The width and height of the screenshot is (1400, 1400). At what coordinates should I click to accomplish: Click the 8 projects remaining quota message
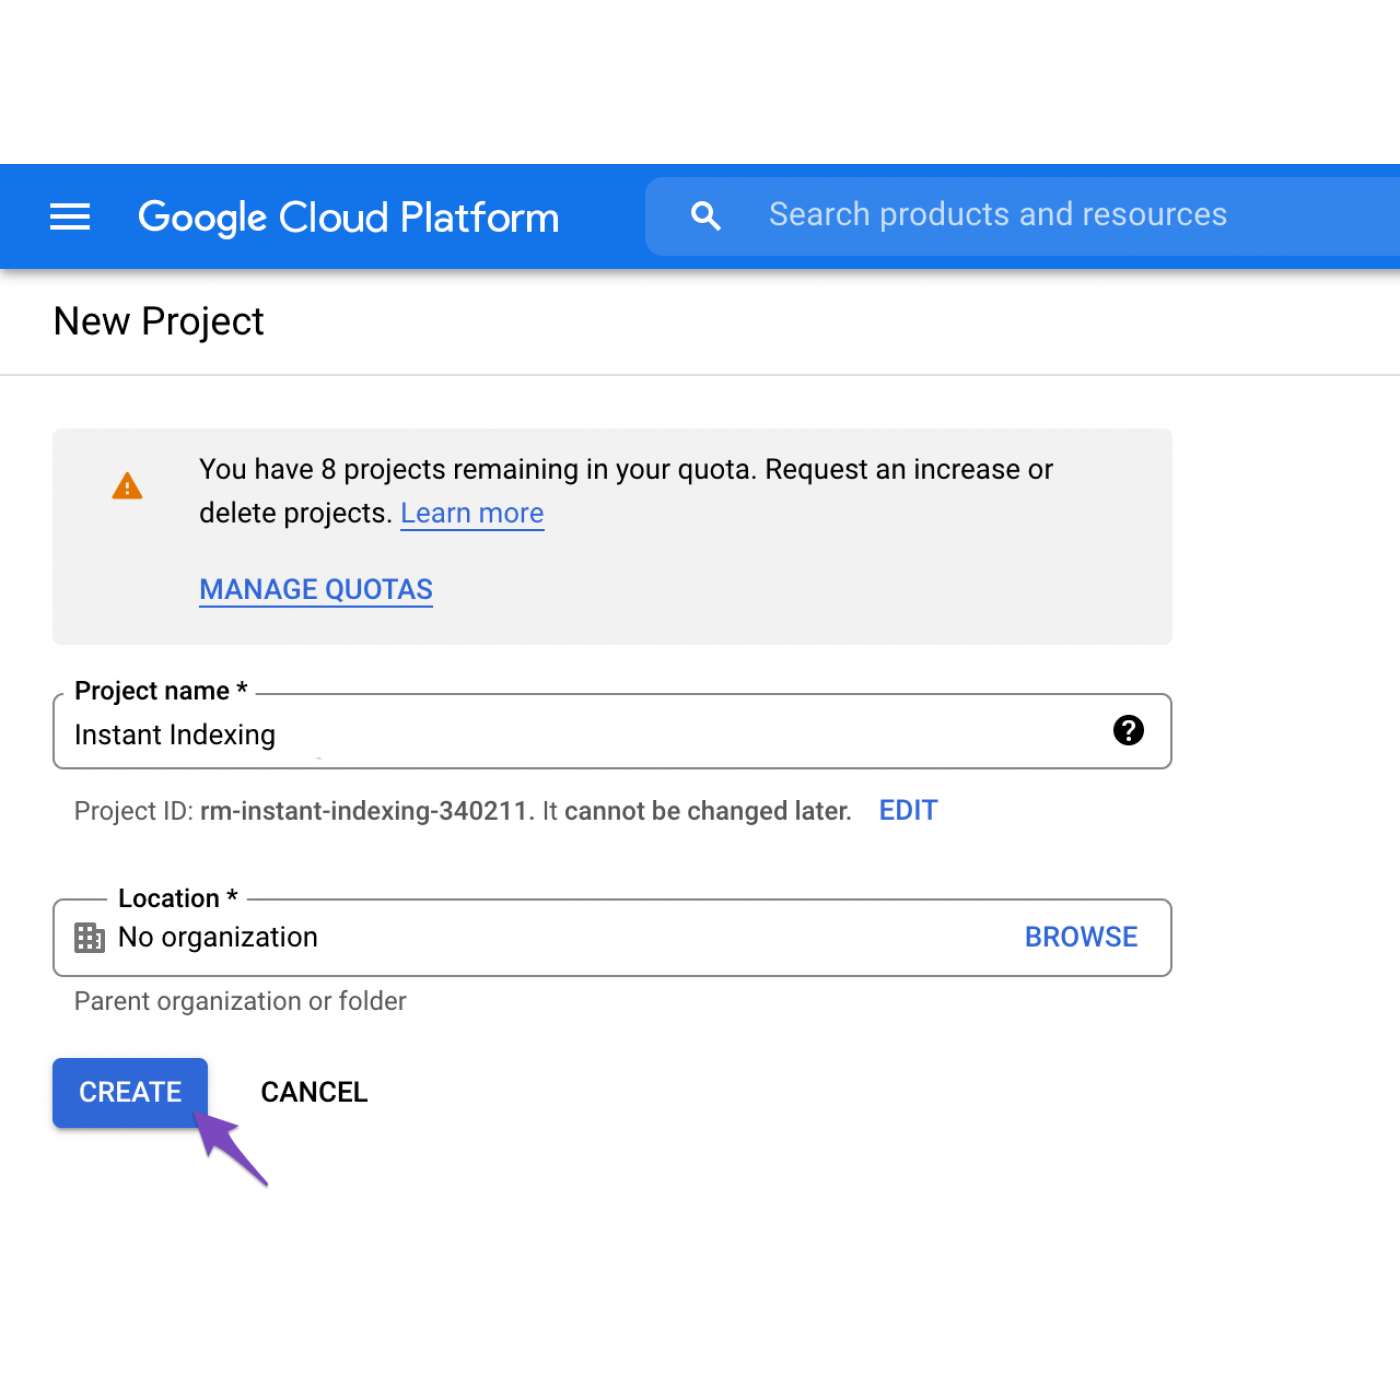(625, 470)
